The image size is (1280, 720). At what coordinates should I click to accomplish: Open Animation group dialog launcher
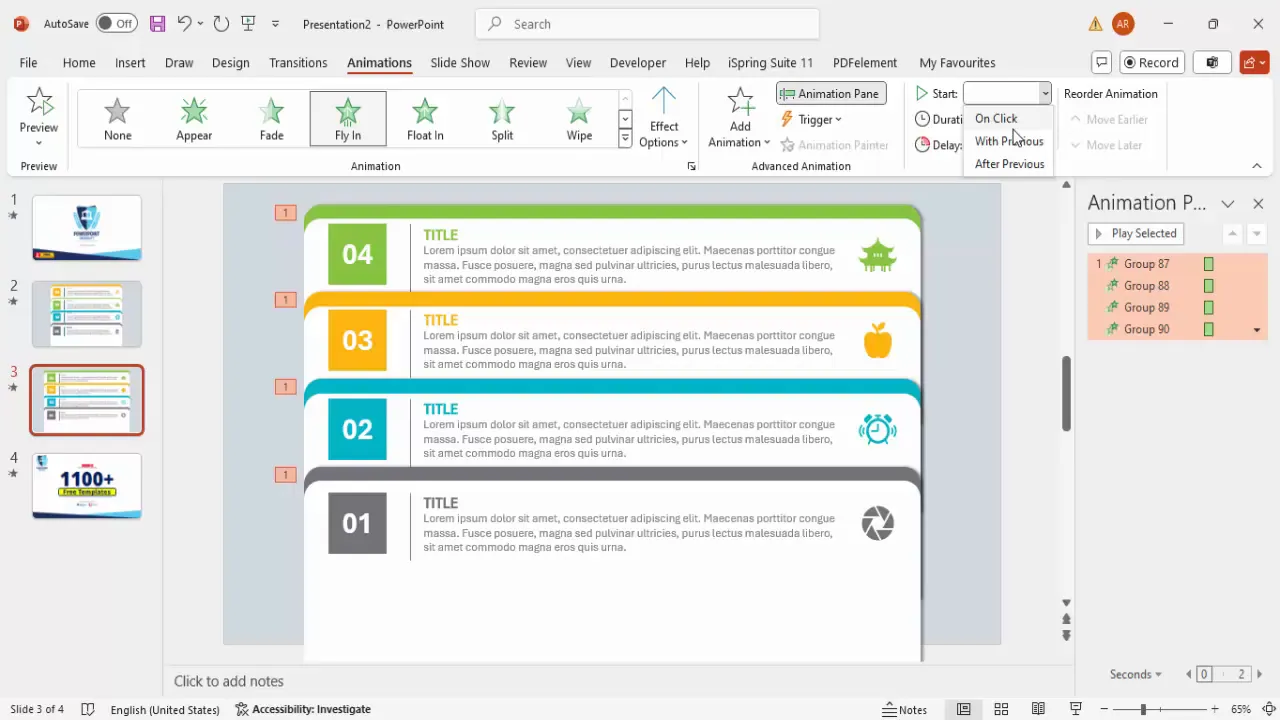pyautogui.click(x=691, y=166)
